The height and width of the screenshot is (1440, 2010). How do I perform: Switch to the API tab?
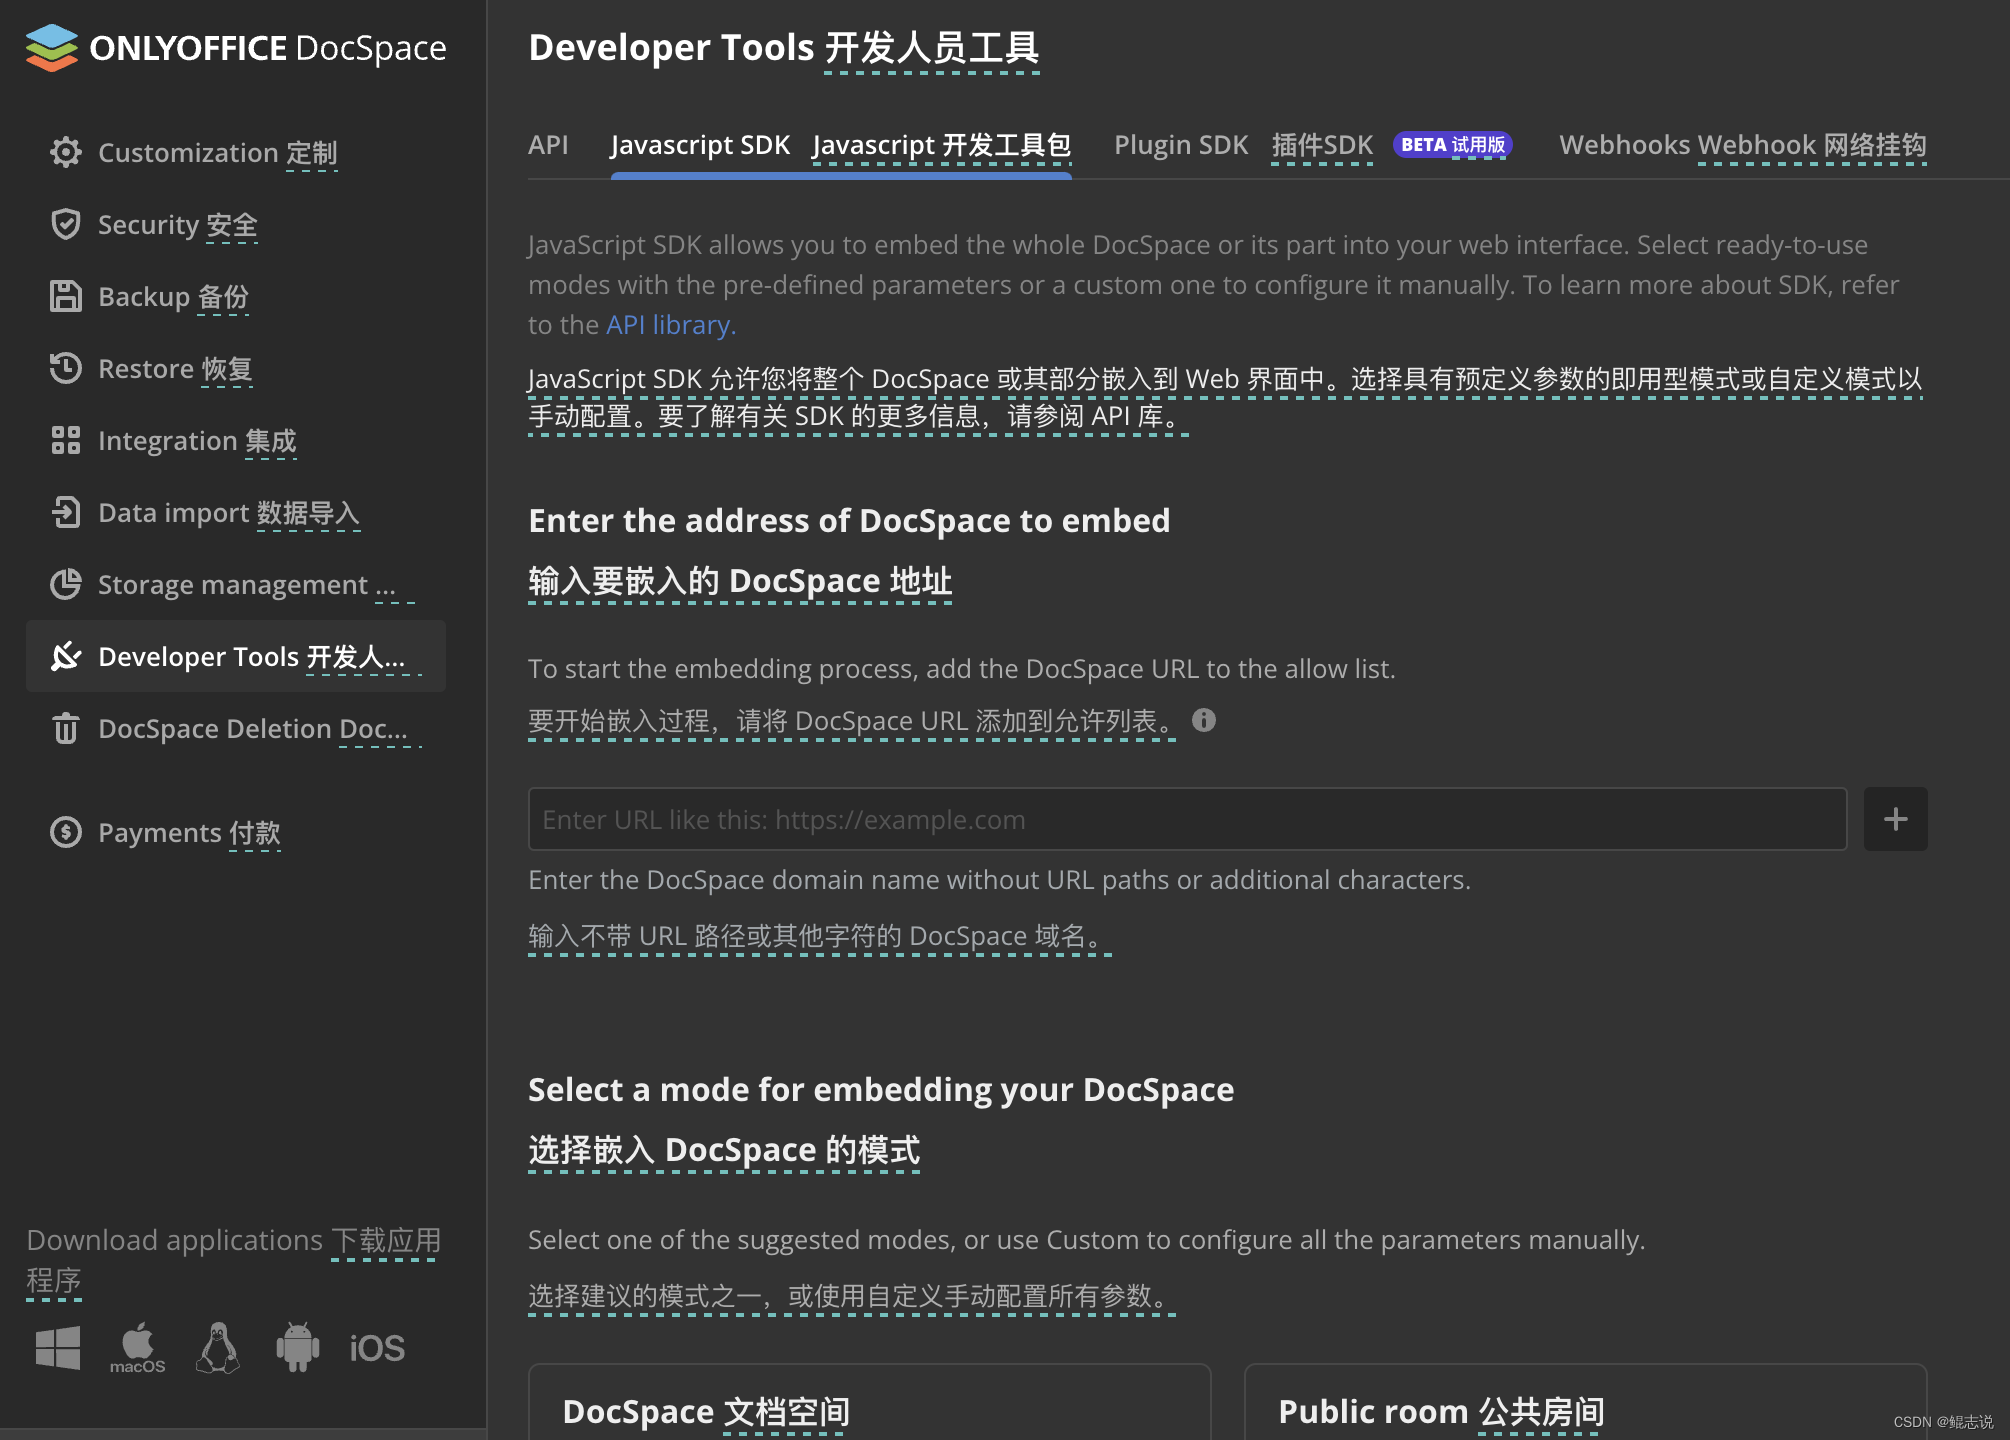[548, 145]
